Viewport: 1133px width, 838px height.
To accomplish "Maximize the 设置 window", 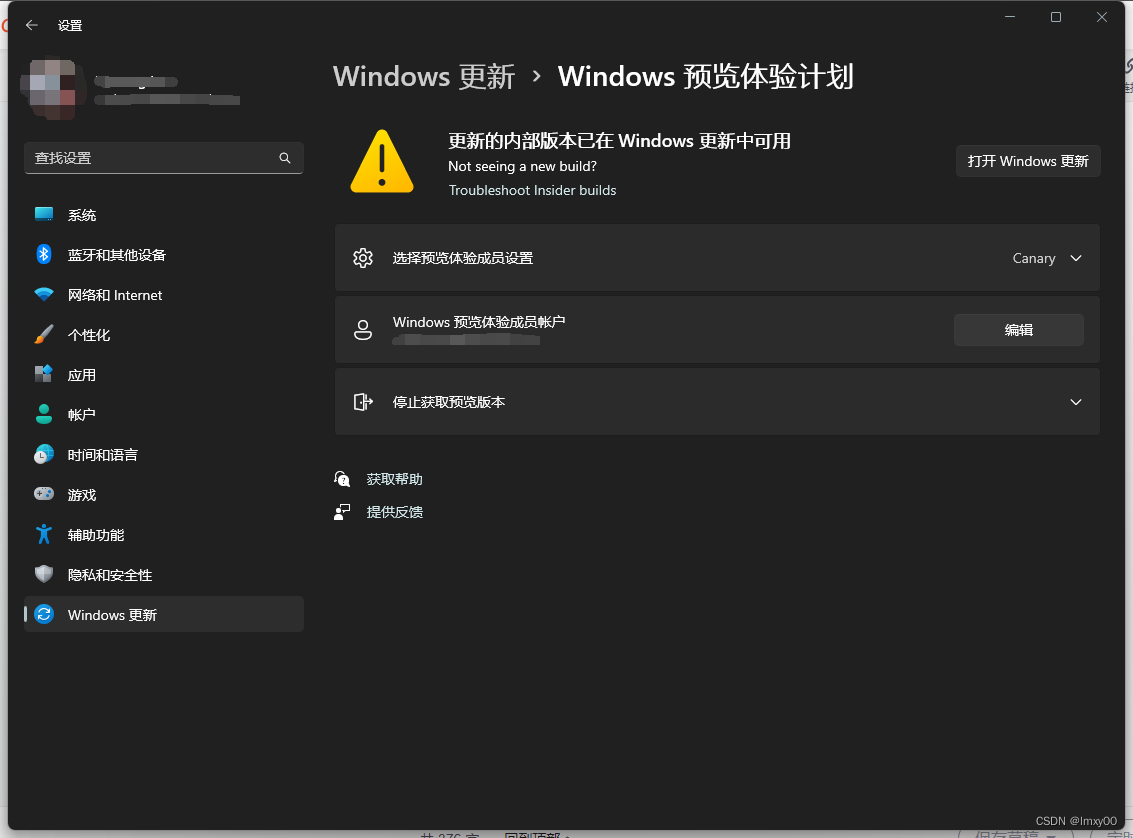I will (1056, 17).
